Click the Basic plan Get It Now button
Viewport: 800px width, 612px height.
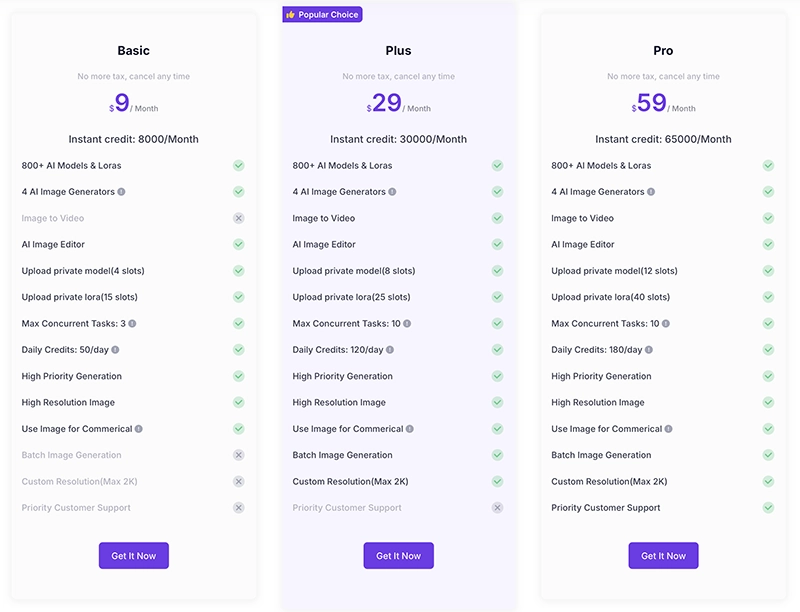pos(134,556)
